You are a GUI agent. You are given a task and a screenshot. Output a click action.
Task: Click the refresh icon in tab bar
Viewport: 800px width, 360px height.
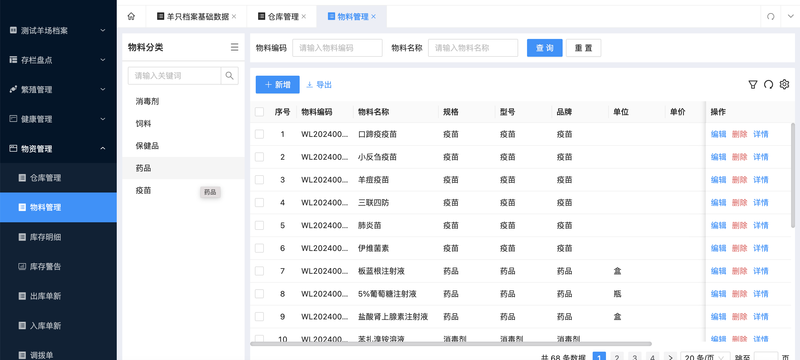coord(770,17)
